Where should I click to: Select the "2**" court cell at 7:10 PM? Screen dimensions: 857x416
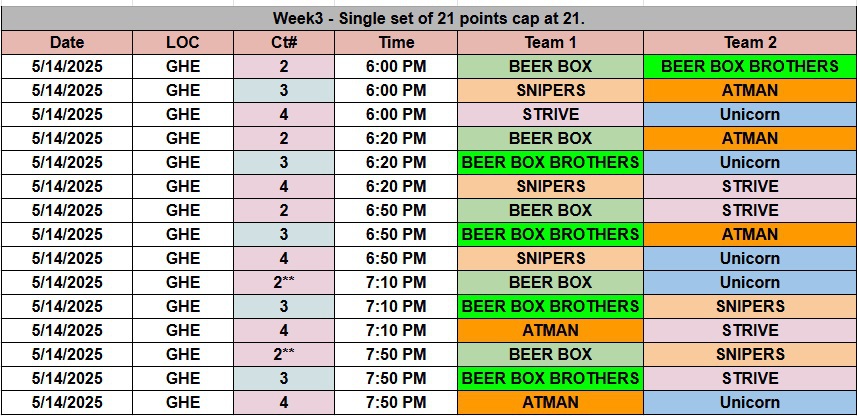click(x=283, y=283)
